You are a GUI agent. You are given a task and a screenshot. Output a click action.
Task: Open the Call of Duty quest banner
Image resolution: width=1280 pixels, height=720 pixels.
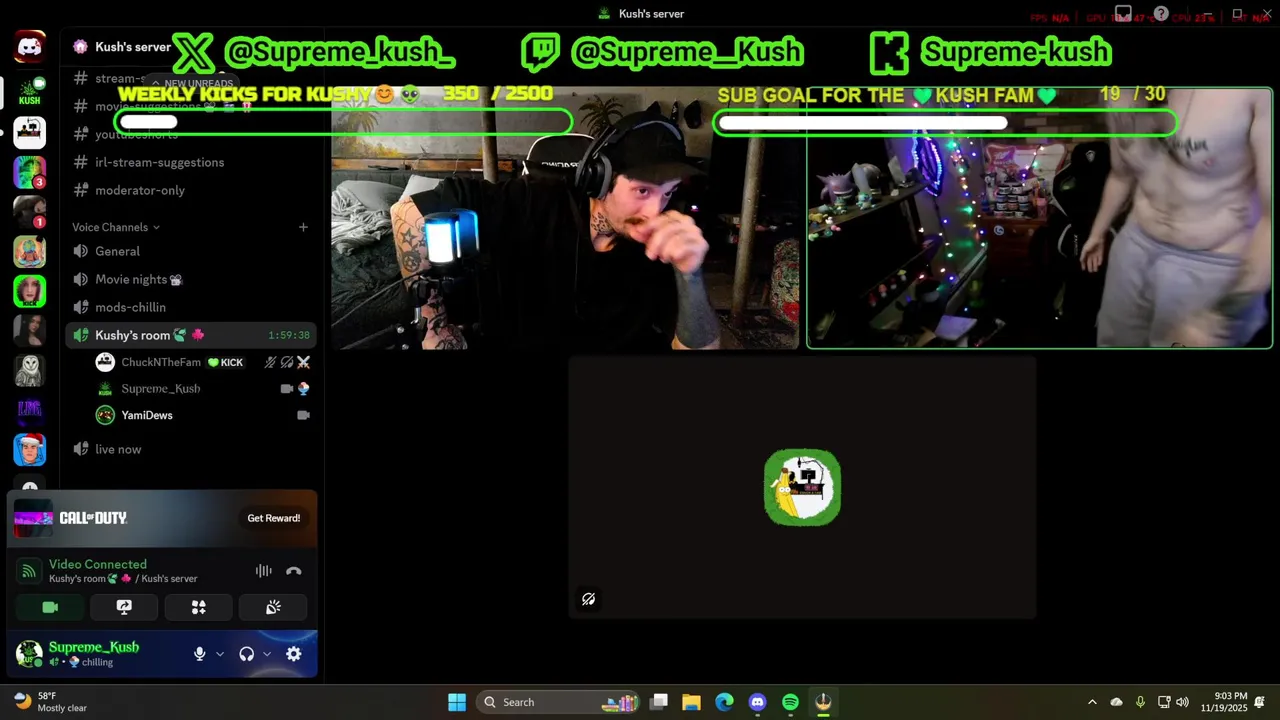click(162, 518)
